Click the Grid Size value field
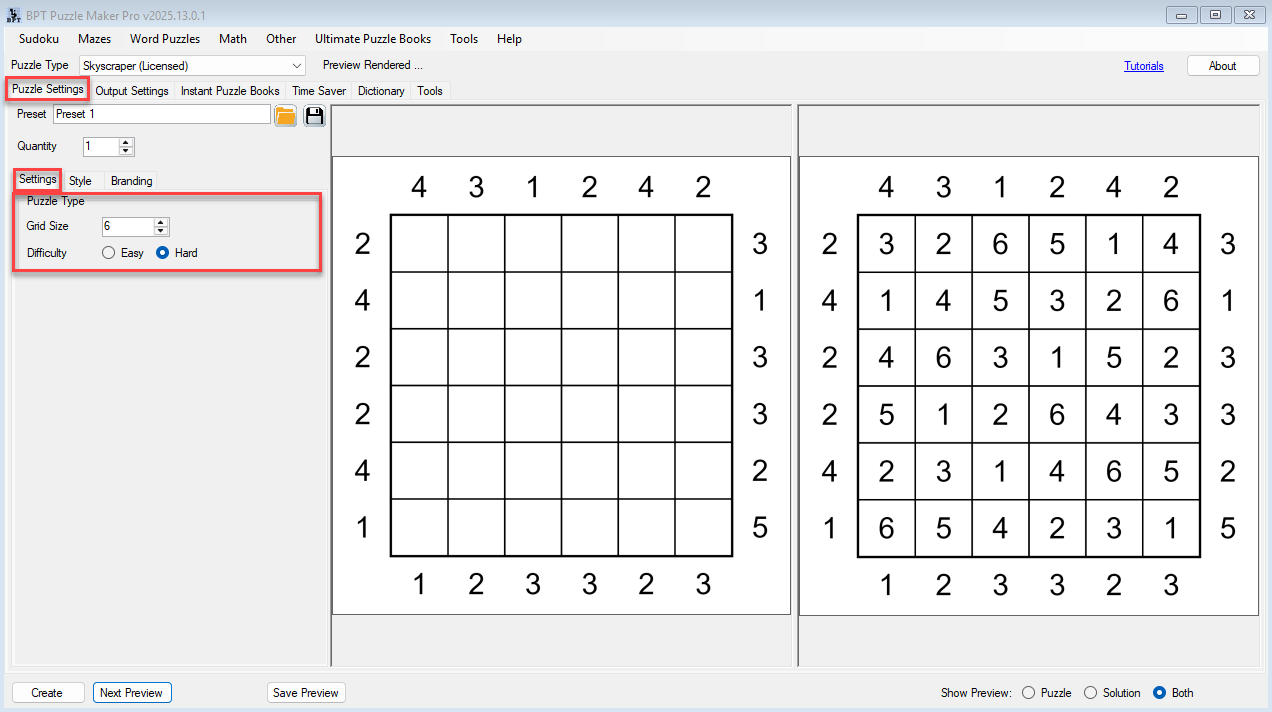This screenshot has width=1272, height=712. click(128, 227)
